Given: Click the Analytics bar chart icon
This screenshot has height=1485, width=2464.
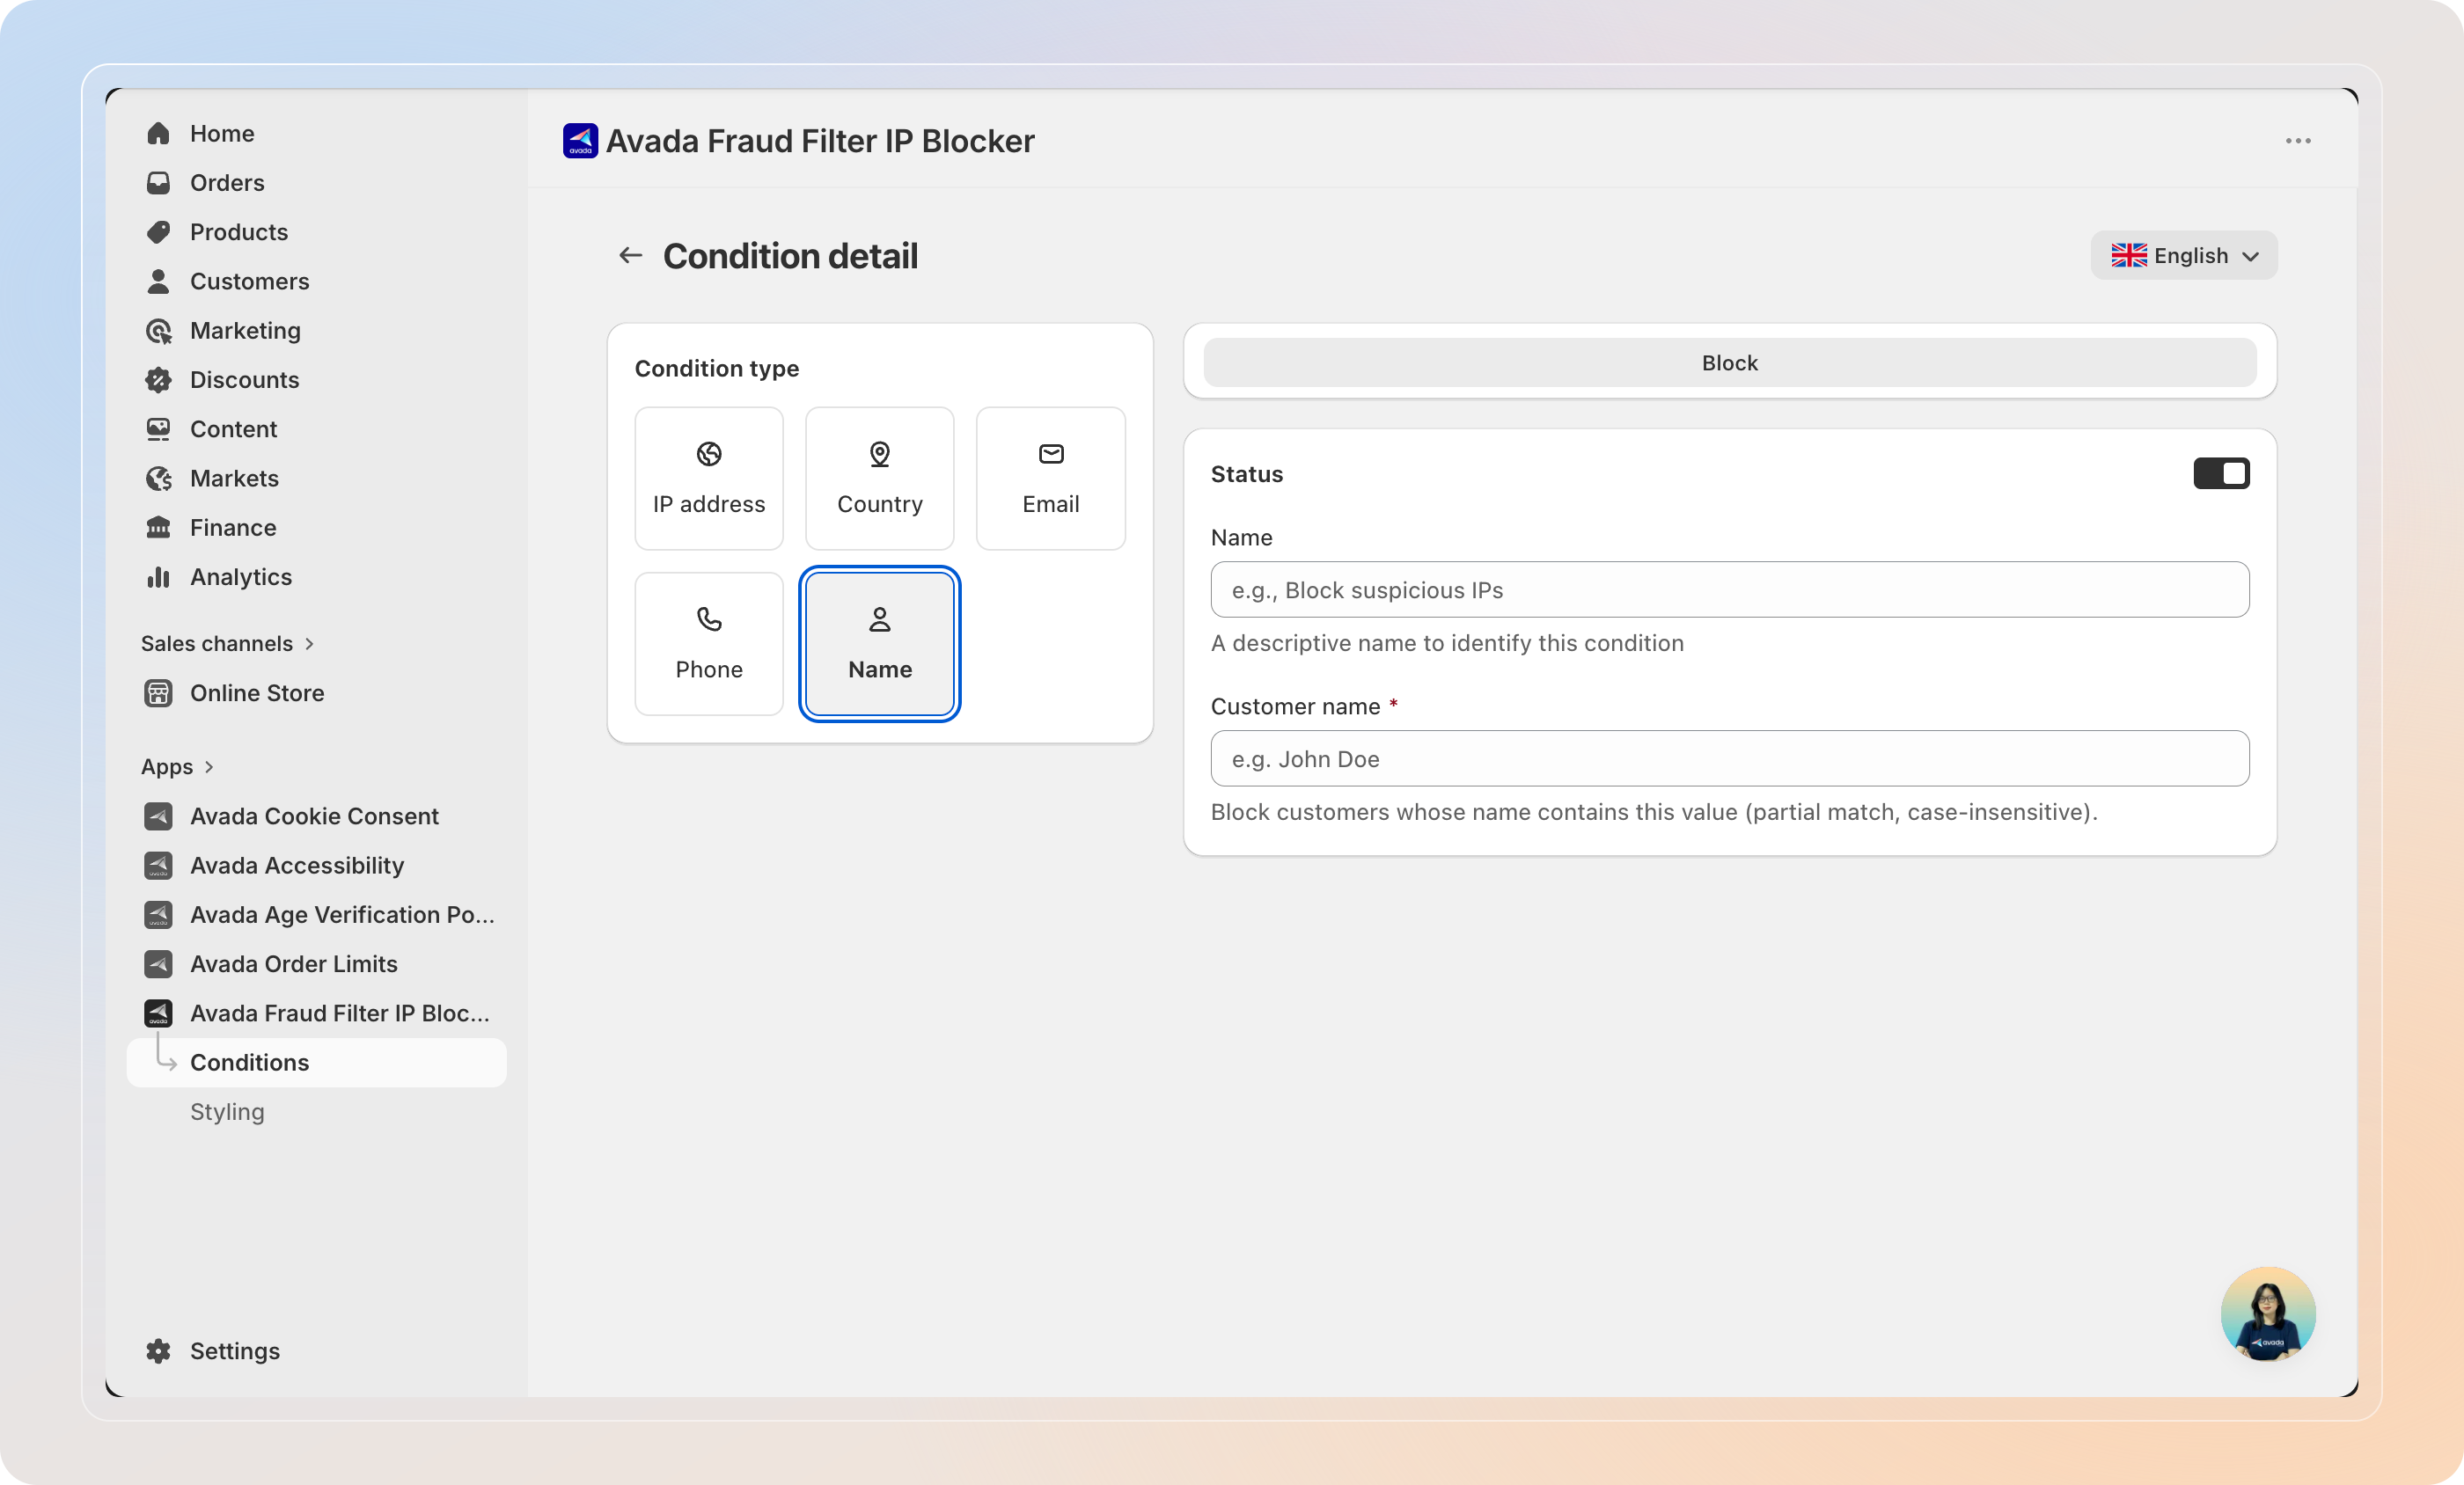Looking at the screenshot, I should (x=158, y=577).
